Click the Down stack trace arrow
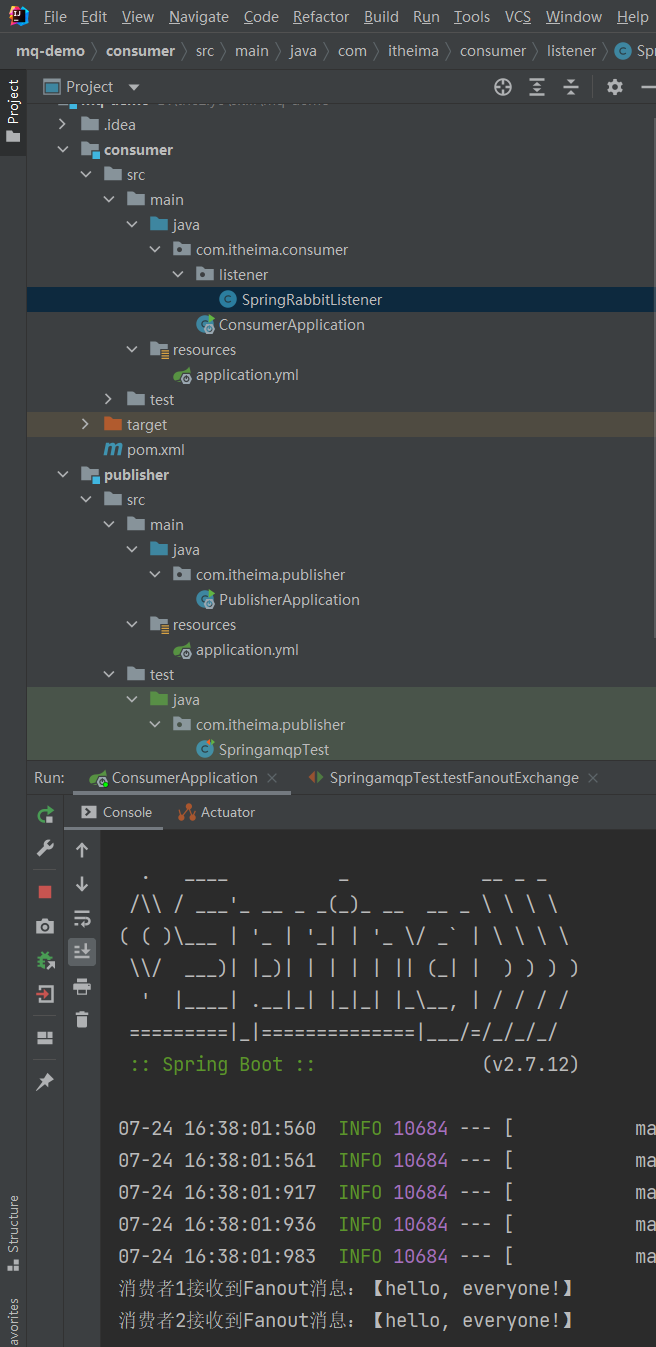This screenshot has height=1347, width=656. coord(82,884)
